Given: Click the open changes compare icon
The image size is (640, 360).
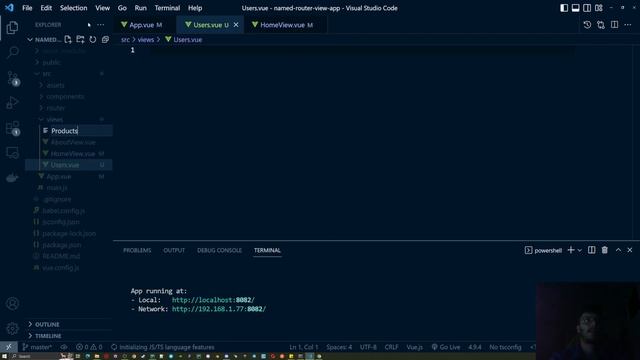Looking at the screenshot, I should pyautogui.click(x=601, y=25).
